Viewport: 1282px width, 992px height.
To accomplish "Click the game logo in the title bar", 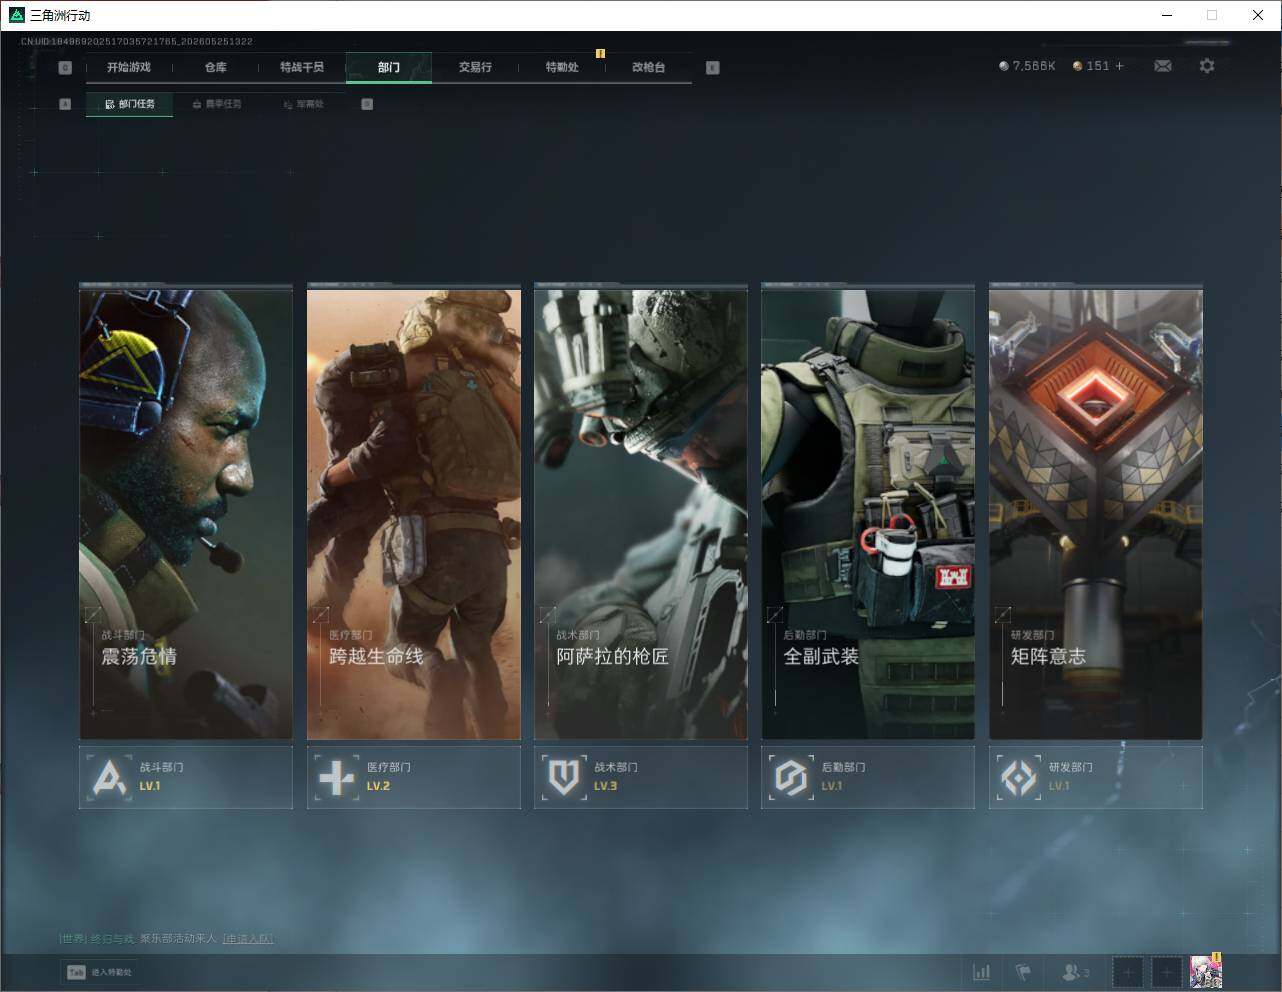I will coord(16,15).
